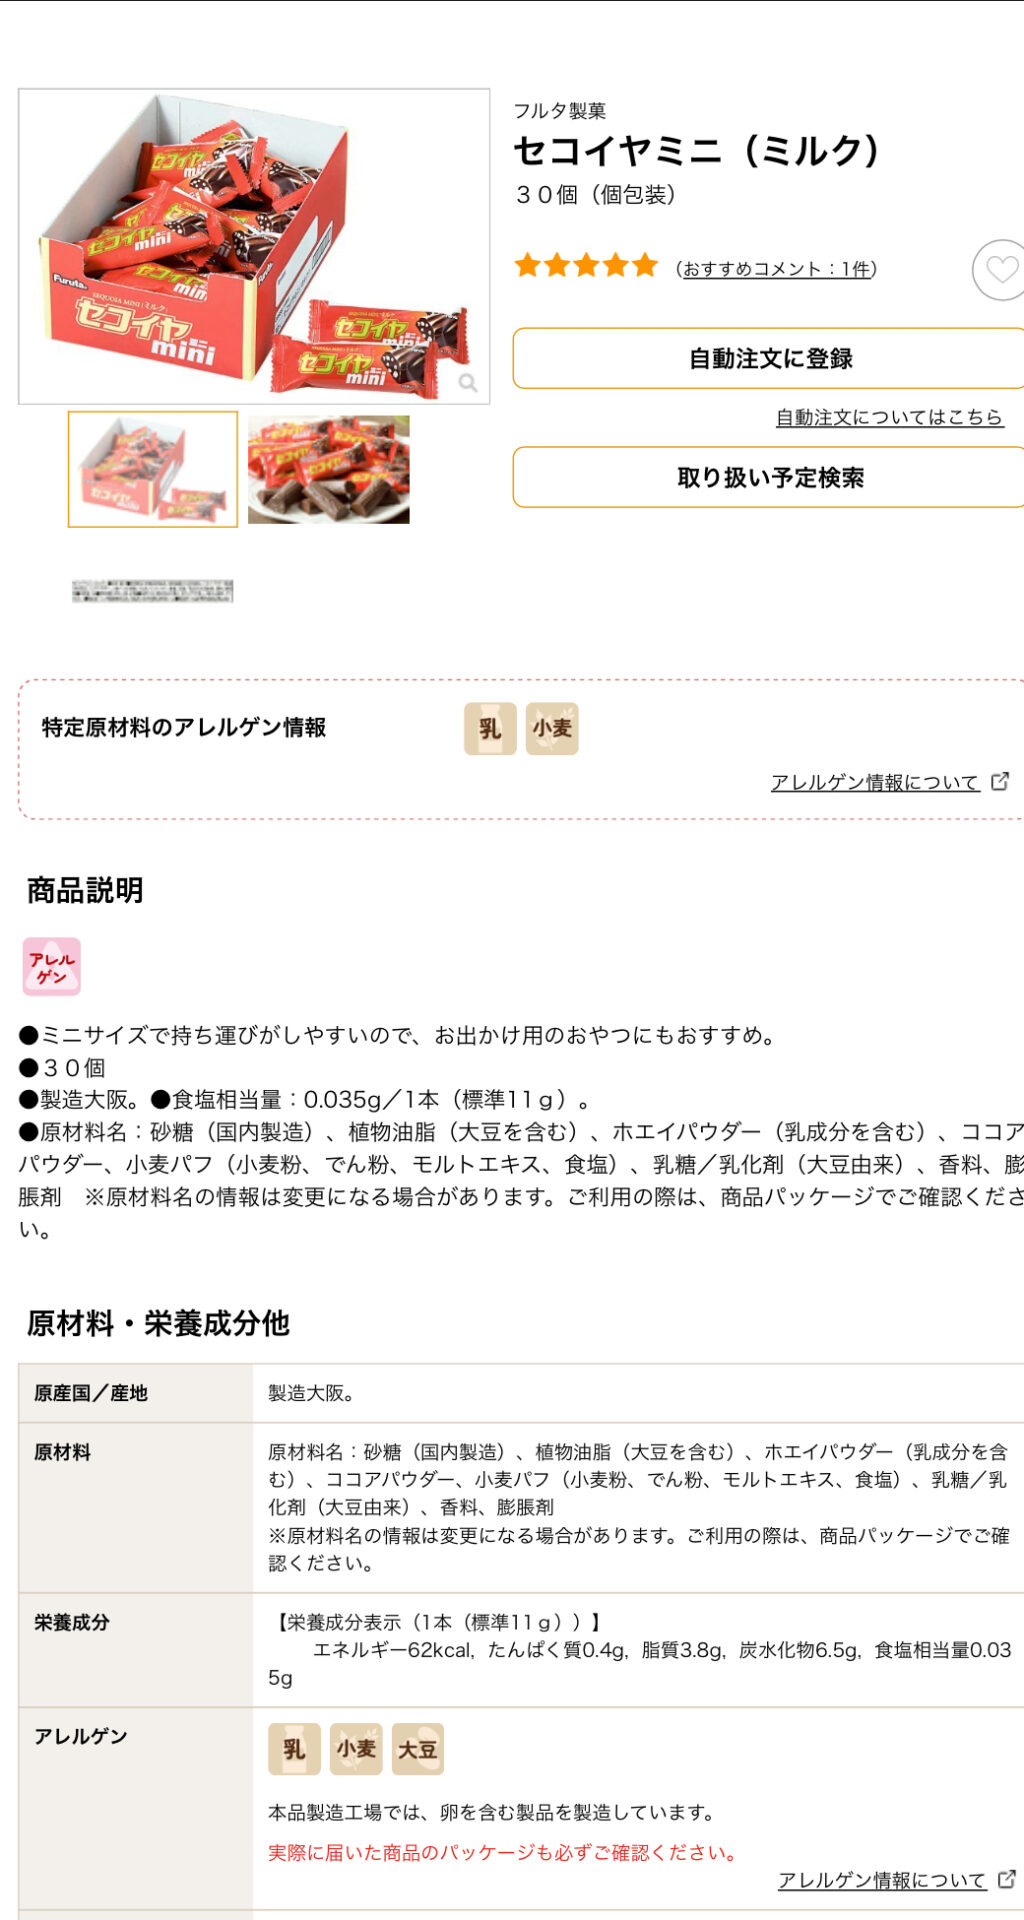
Task: Click the pink アレルゲン icon under 商品説明
Action: click(x=52, y=966)
